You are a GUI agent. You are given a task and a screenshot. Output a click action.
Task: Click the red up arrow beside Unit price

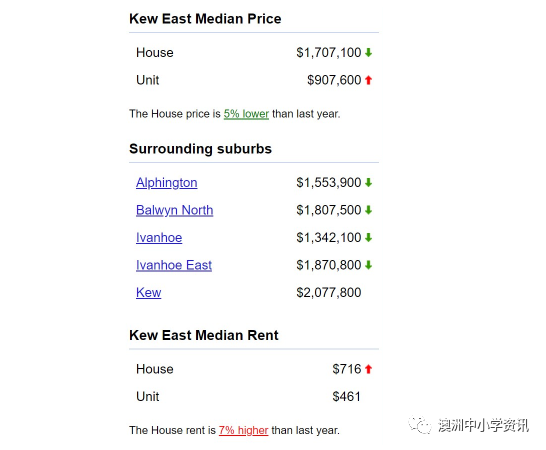(x=368, y=80)
